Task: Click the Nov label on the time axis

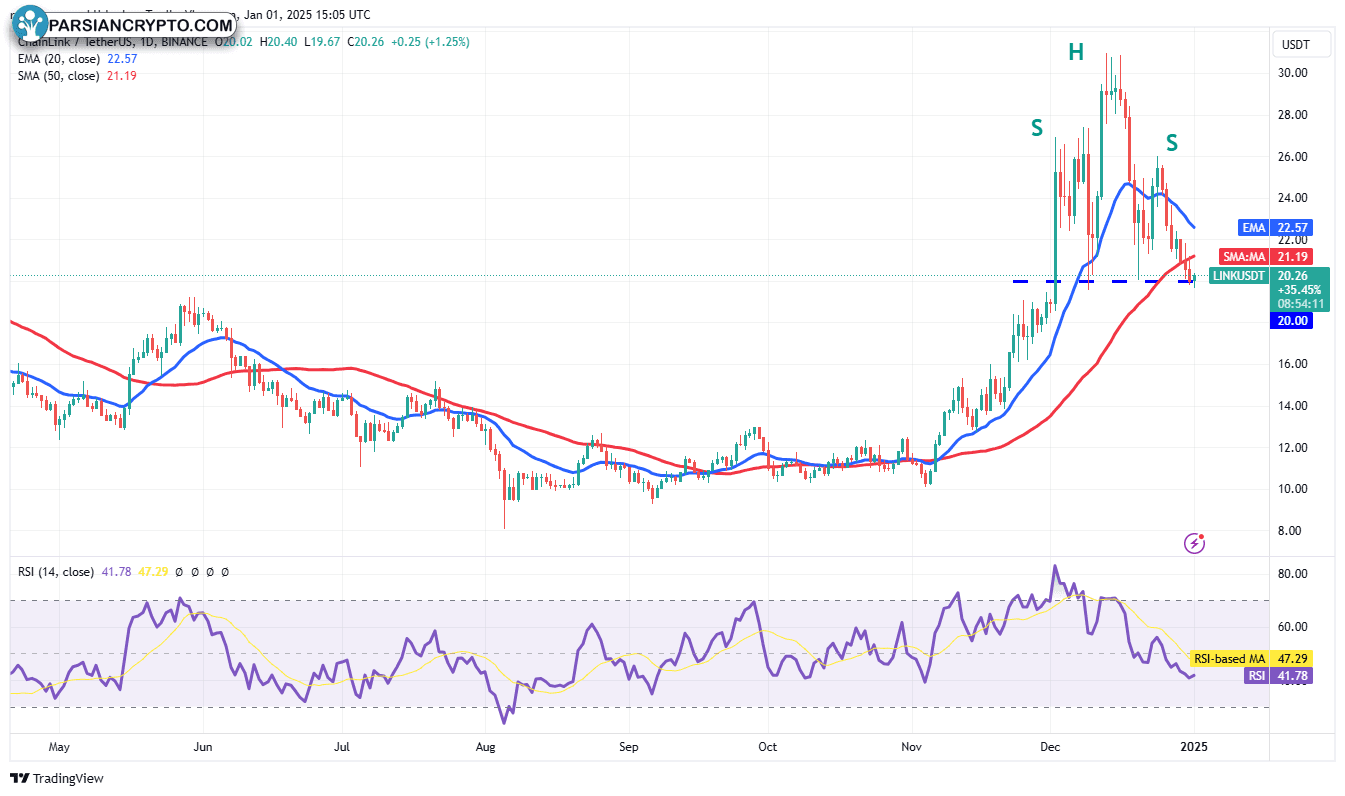Action: [912, 746]
